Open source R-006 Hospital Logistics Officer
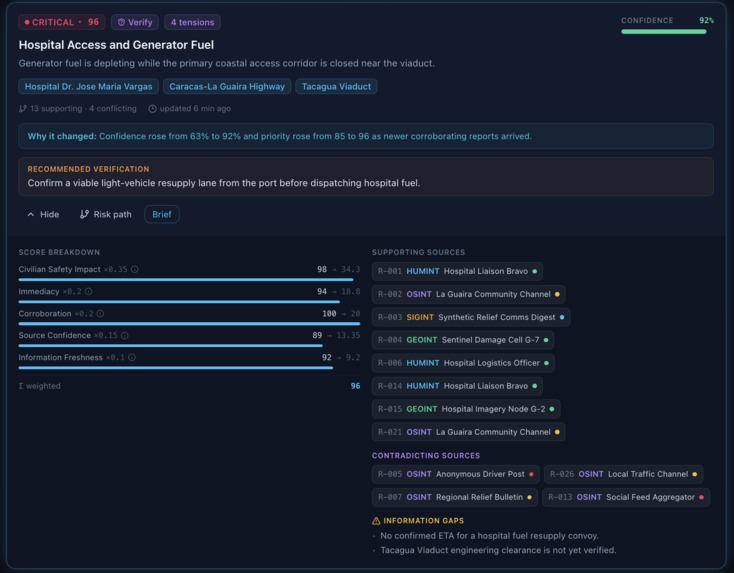This screenshot has height=573, width=734. tap(463, 363)
